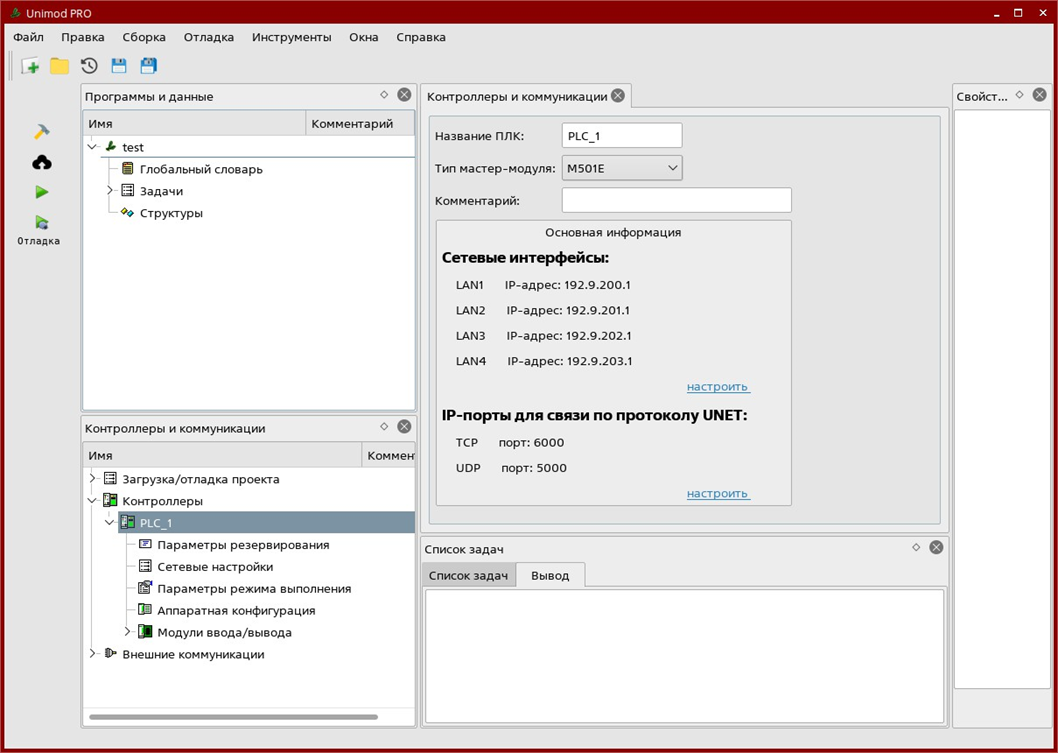Click the Название ПЛК input field
The height and width of the screenshot is (753, 1058).
click(x=621, y=135)
